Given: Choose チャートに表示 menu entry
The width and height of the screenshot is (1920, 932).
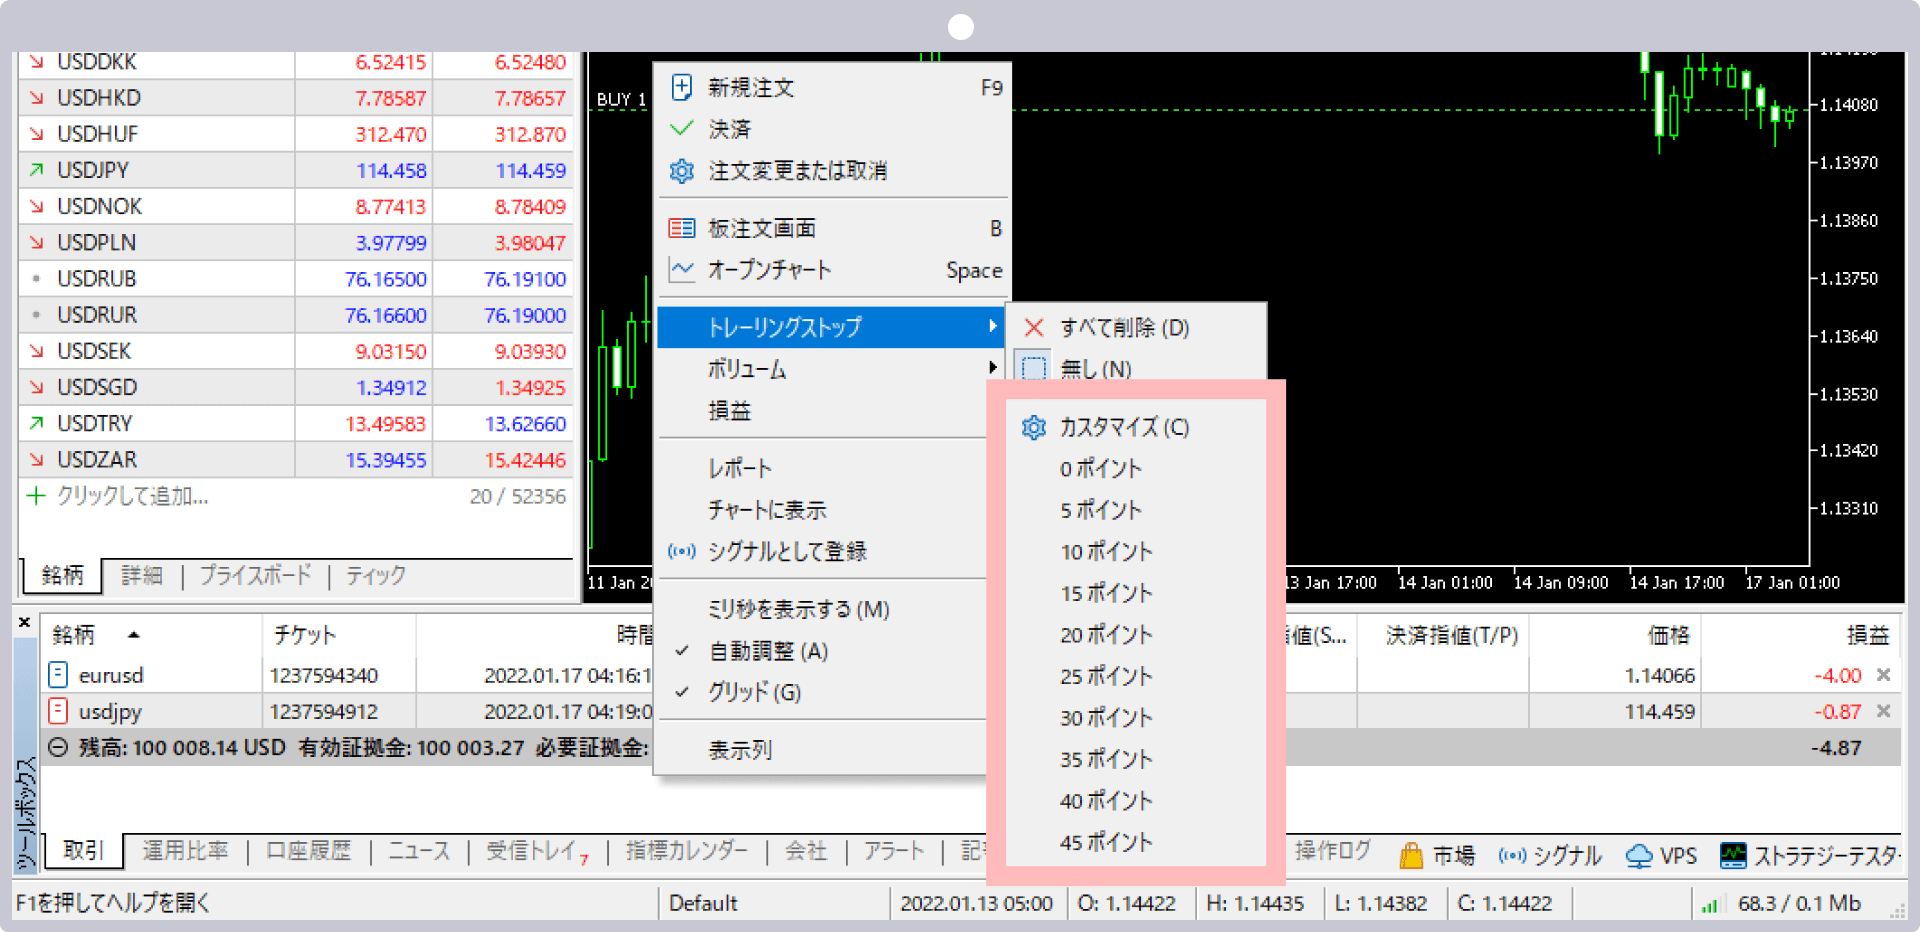Looking at the screenshot, I should coord(767,510).
